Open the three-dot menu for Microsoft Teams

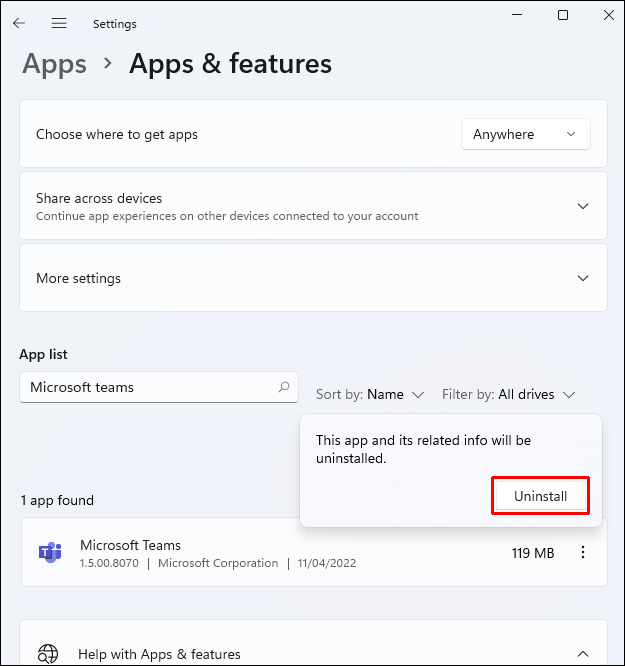(584, 552)
